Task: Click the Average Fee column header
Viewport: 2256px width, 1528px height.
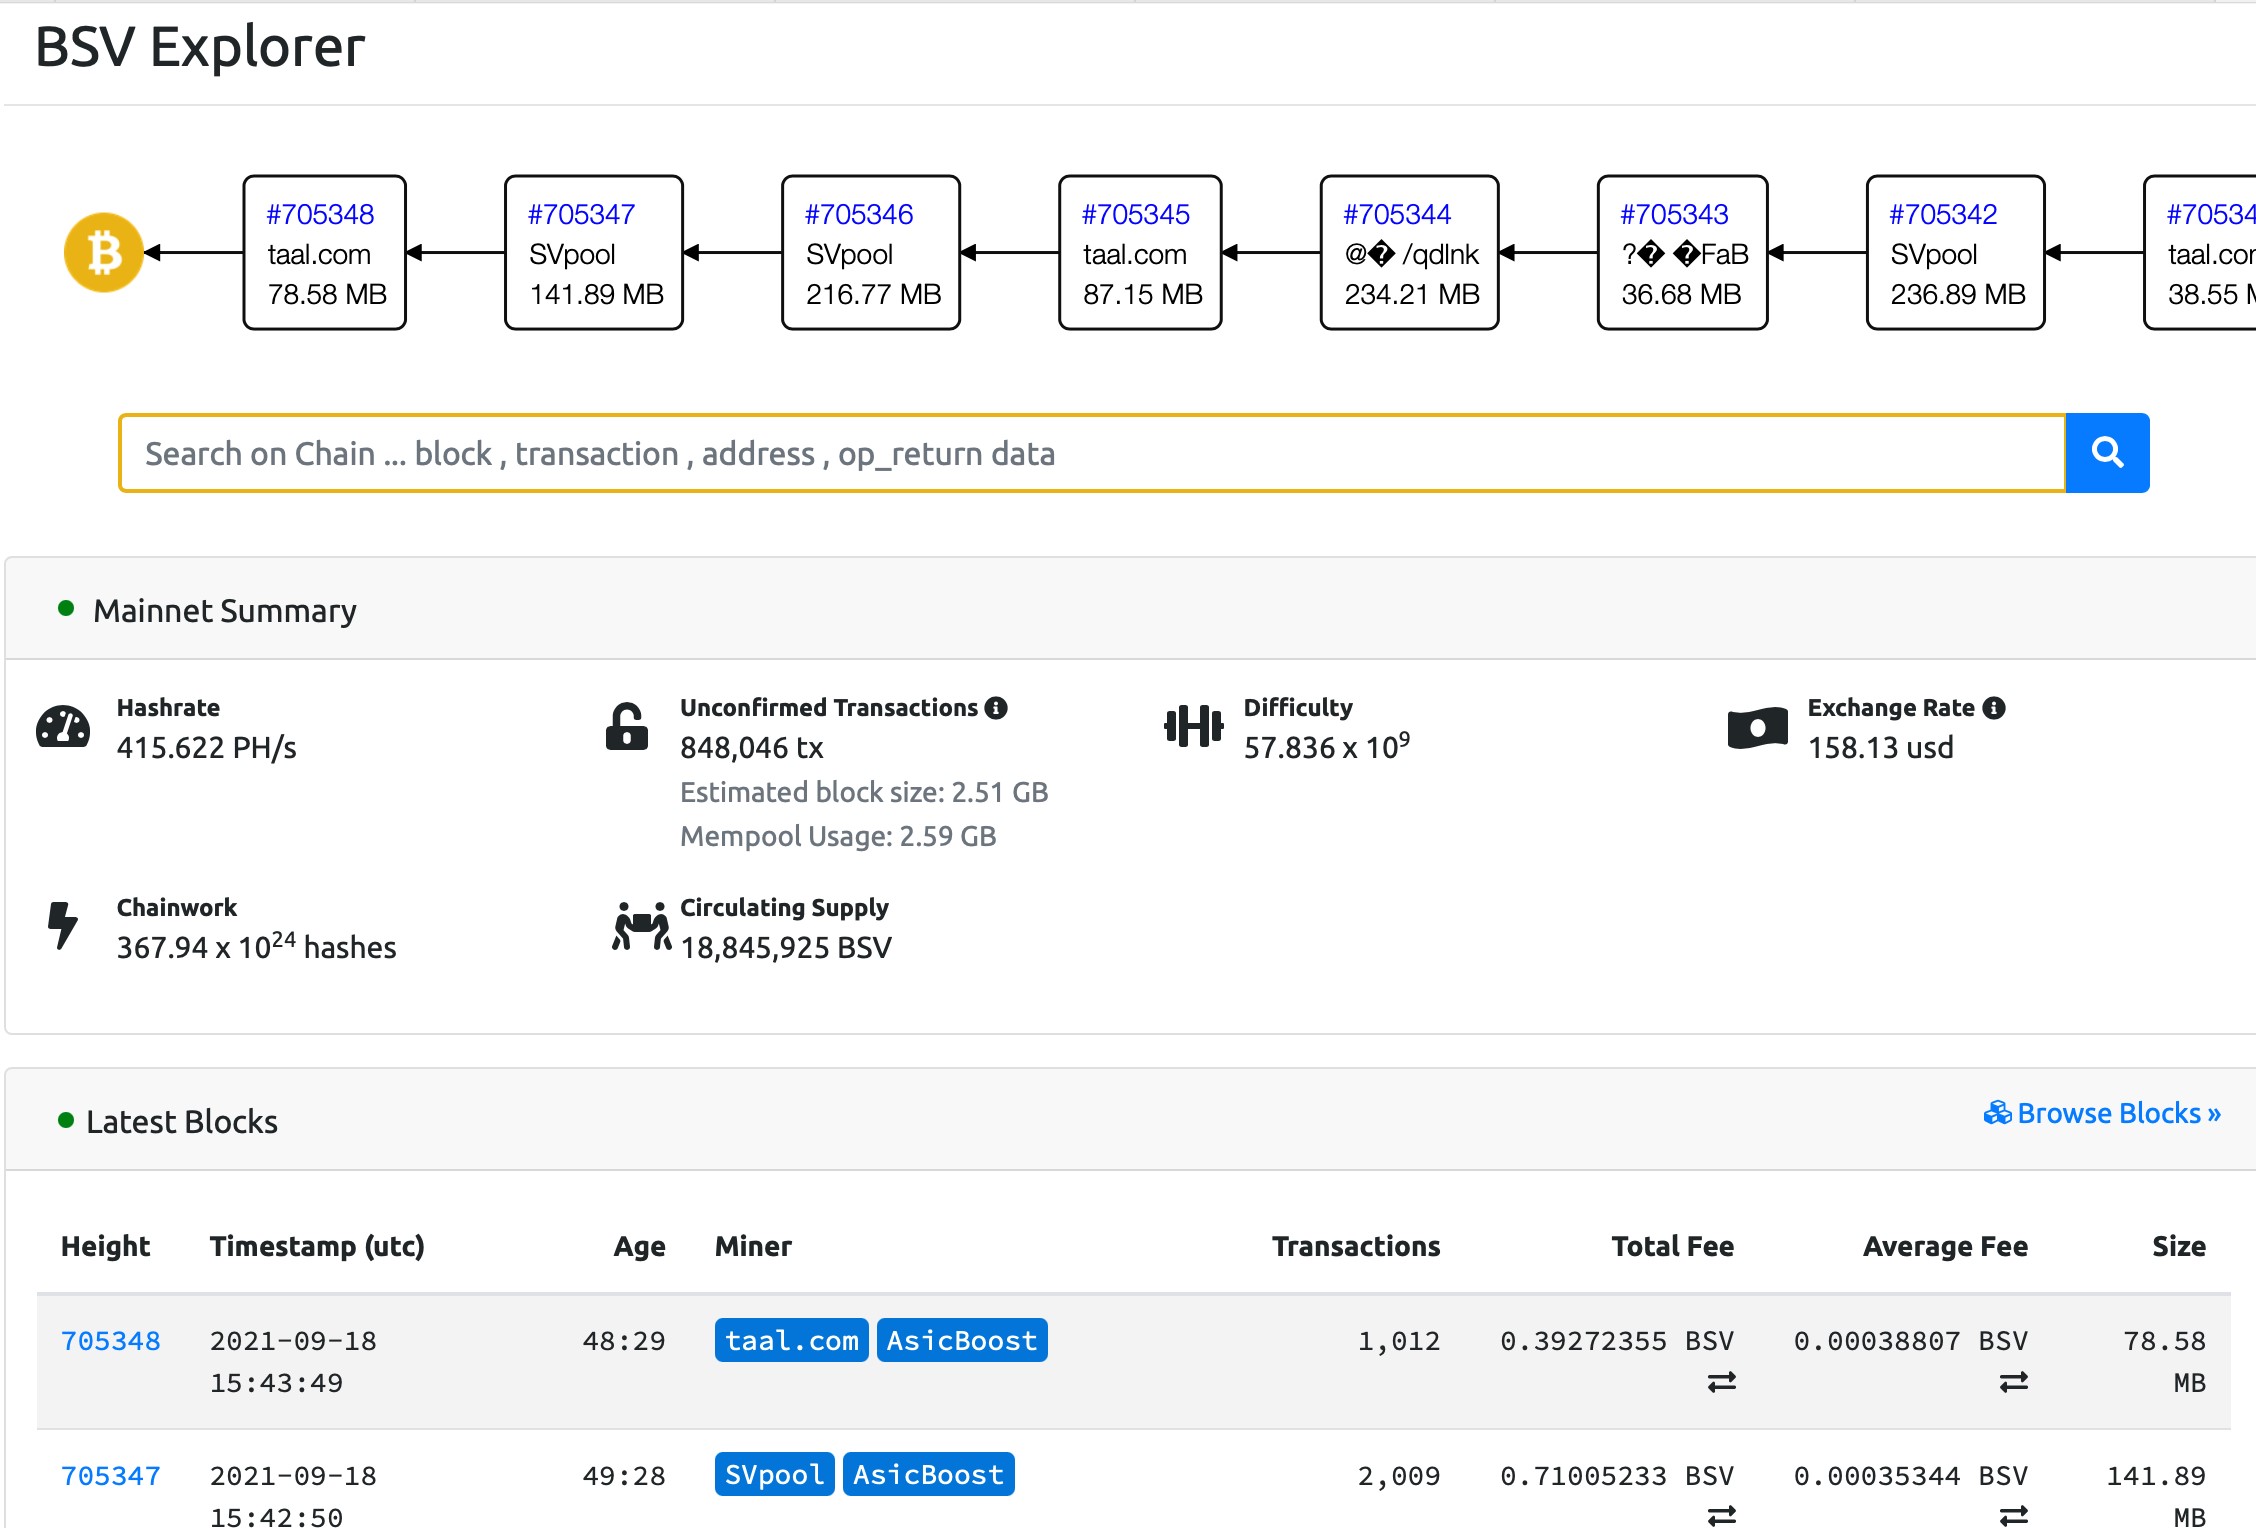Action: [x=1945, y=1247]
